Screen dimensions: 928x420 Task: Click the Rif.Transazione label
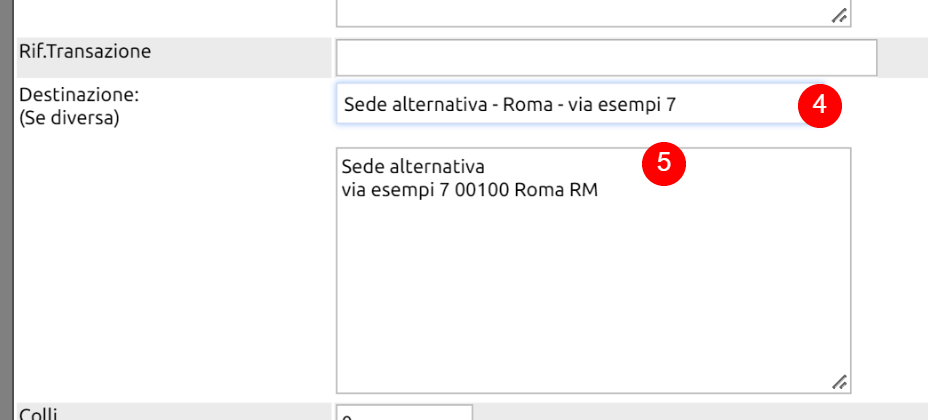tap(85, 51)
